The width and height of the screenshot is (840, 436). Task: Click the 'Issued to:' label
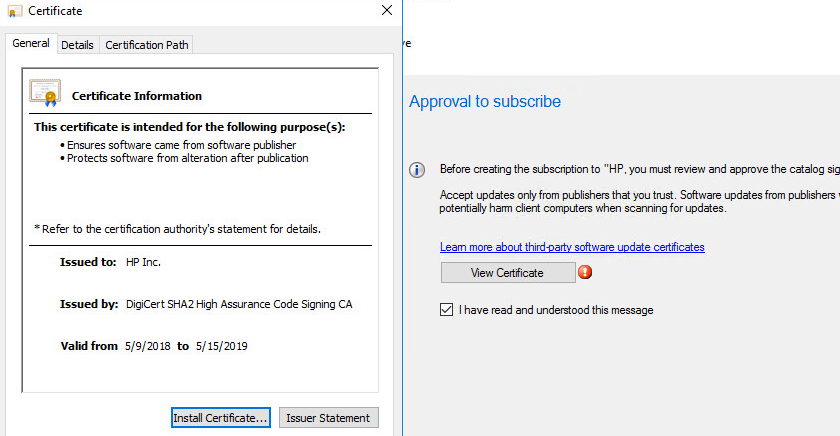pos(88,262)
